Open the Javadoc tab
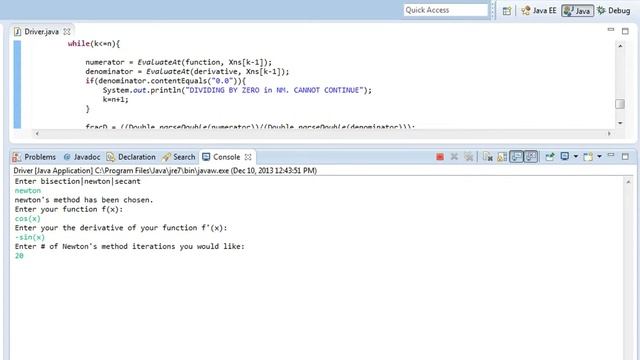 pos(82,157)
